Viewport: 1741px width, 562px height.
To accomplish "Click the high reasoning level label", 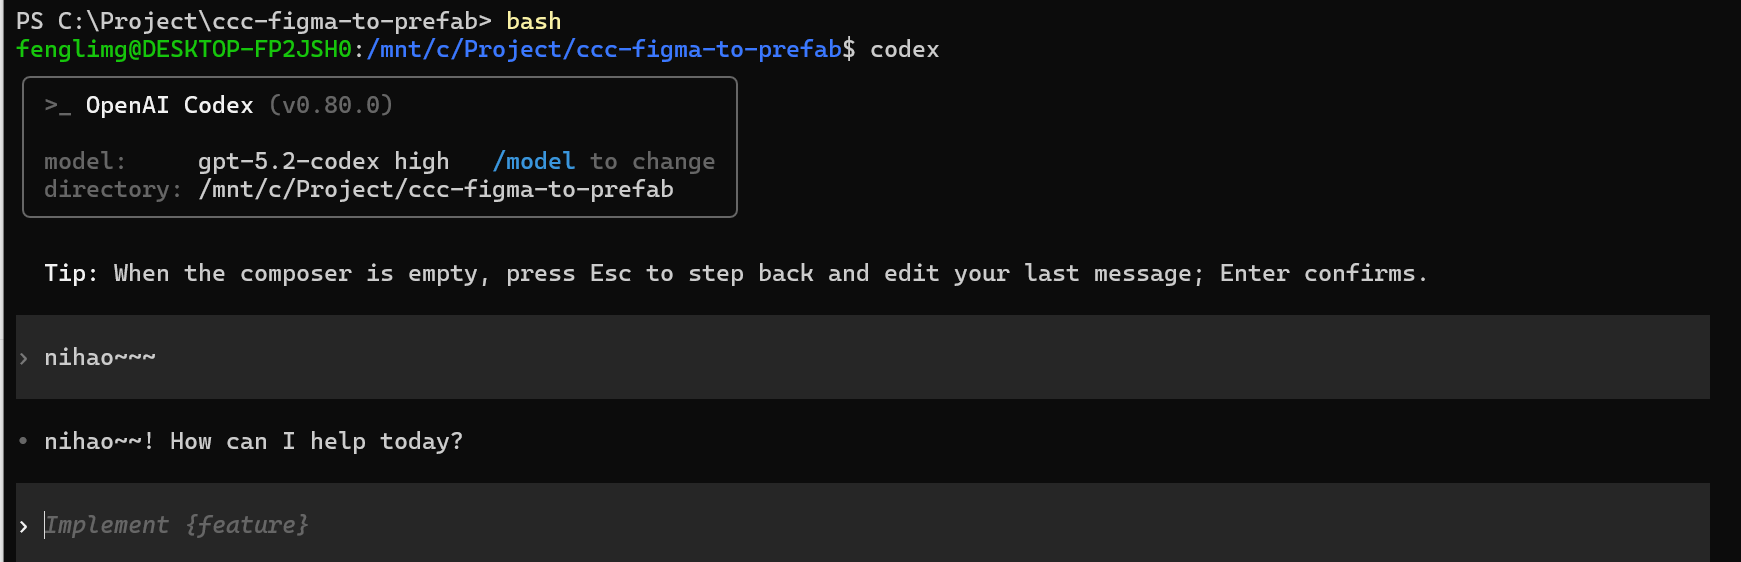I will [x=421, y=161].
